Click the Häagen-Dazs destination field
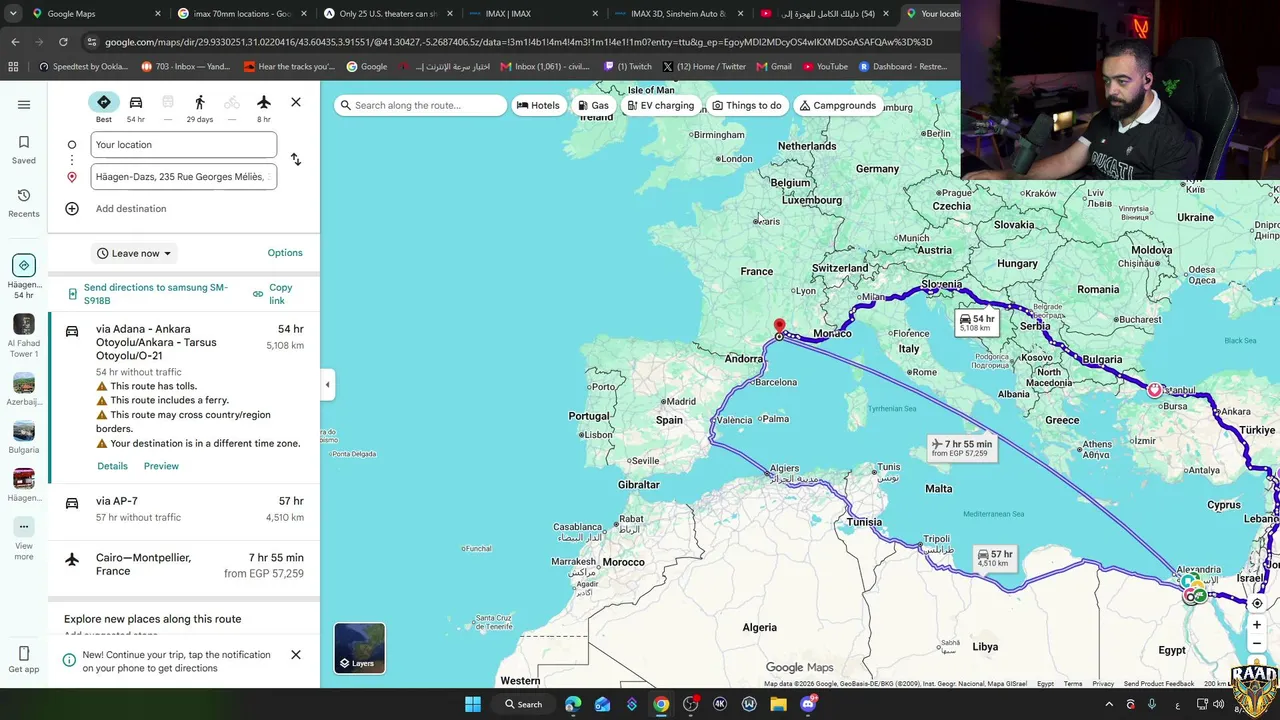The width and height of the screenshot is (1280, 720). click(x=184, y=177)
